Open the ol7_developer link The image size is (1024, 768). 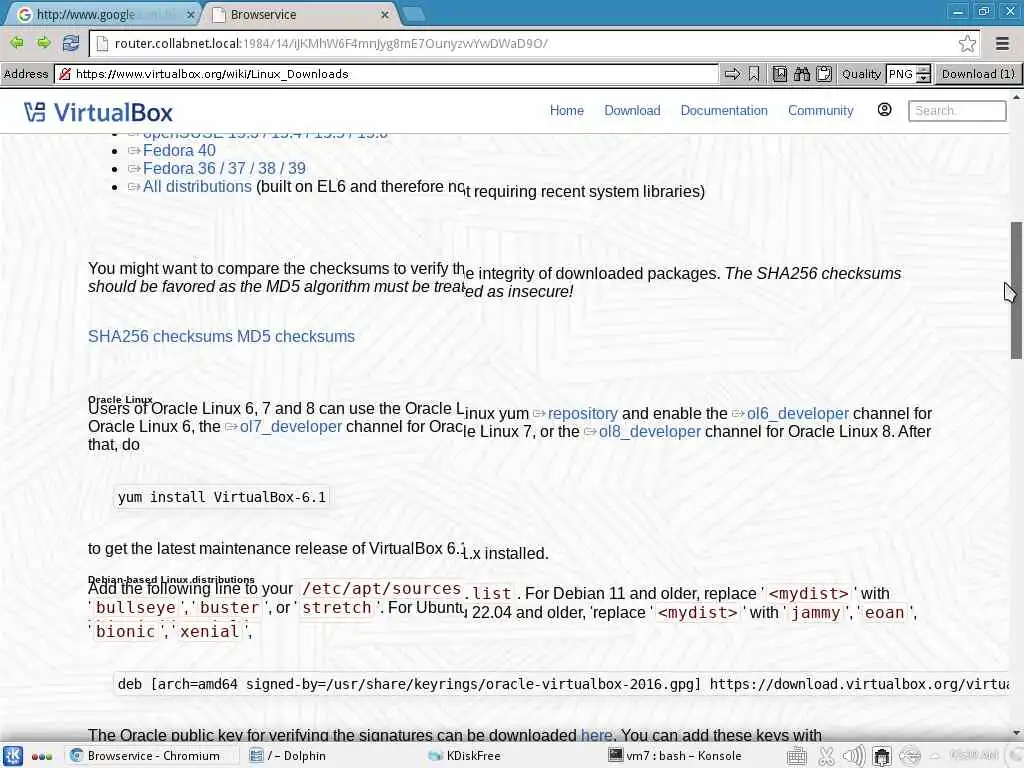point(291,426)
